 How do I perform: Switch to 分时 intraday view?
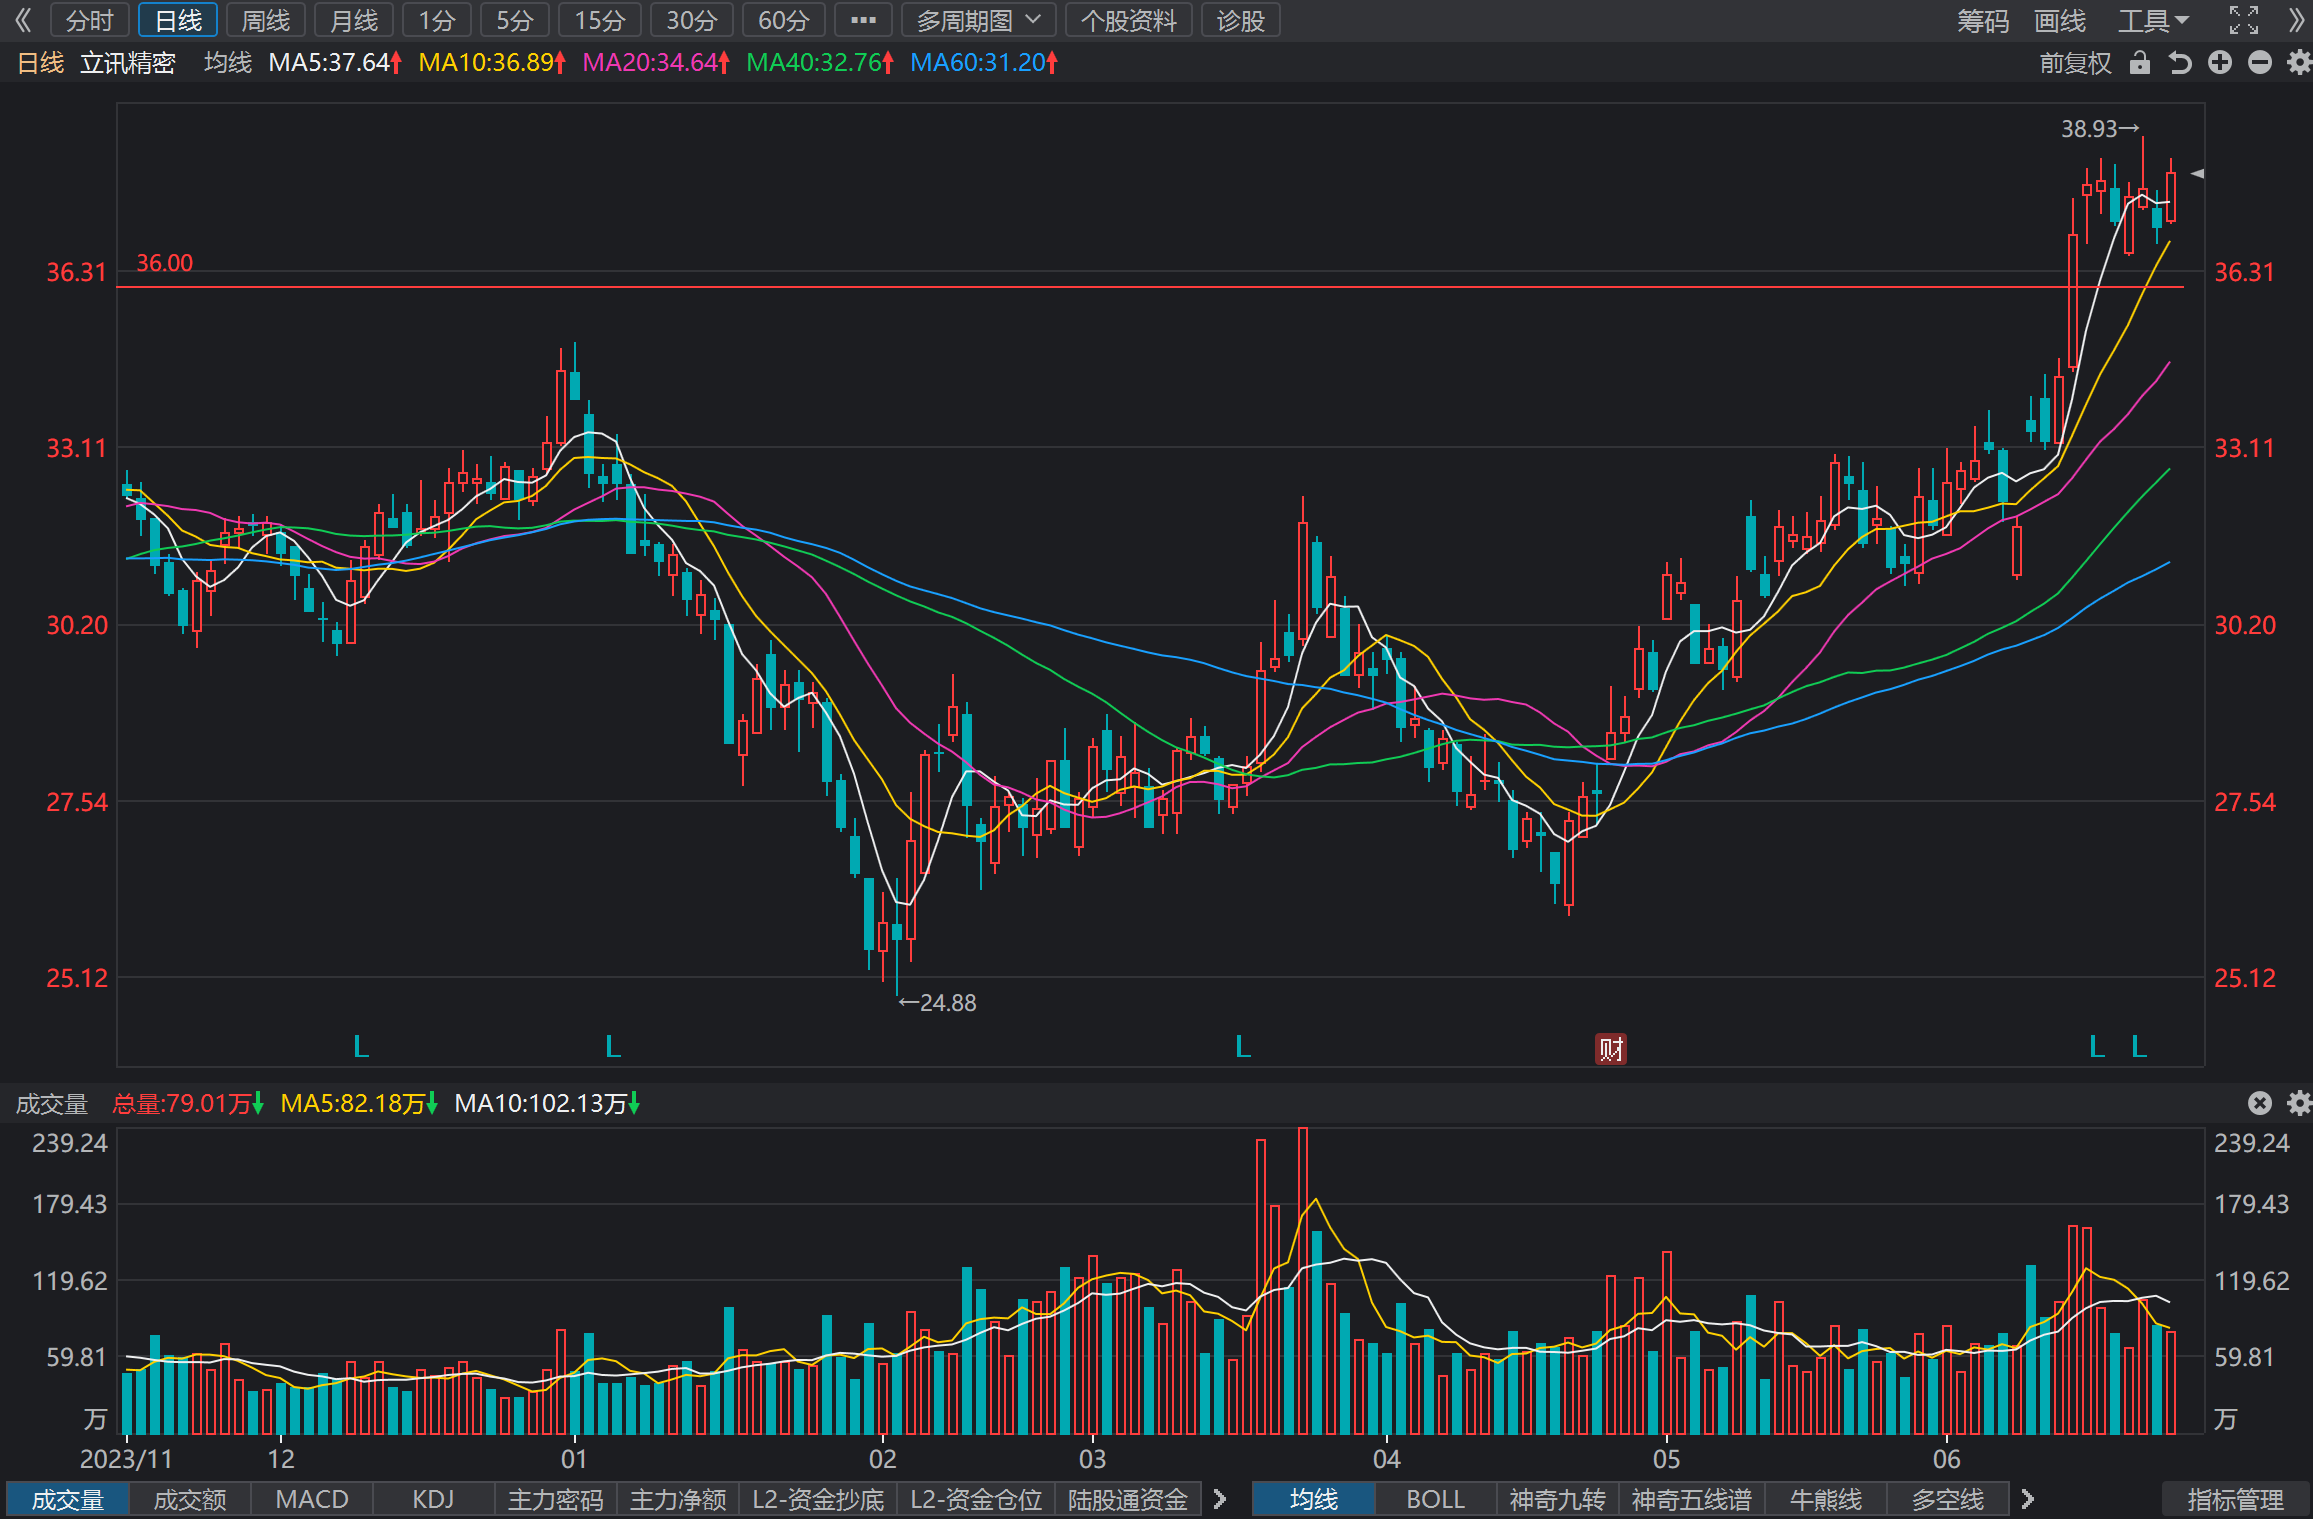click(x=89, y=20)
